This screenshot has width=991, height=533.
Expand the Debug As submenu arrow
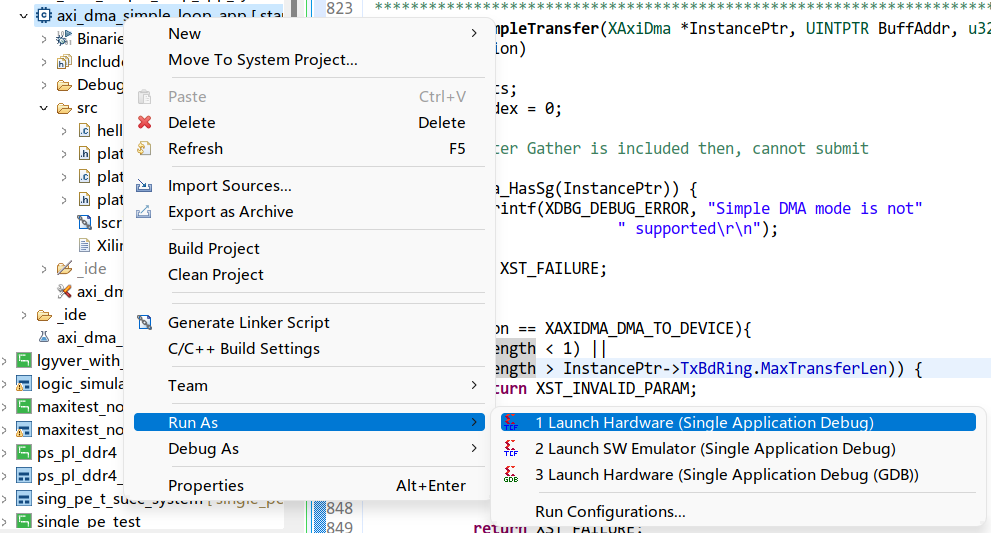pos(474,448)
